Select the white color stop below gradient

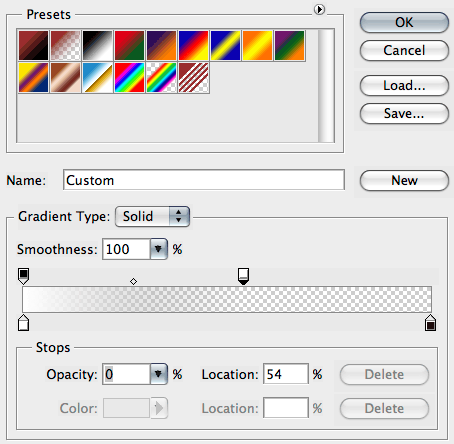pyautogui.click(x=23, y=322)
